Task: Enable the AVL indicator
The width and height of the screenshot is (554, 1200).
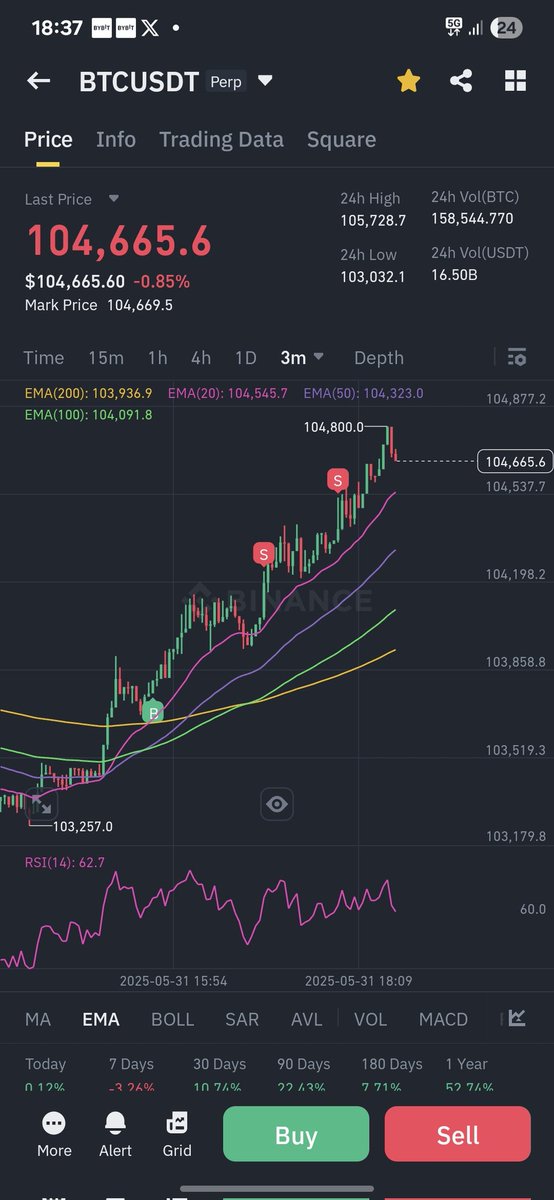Action: tap(307, 1019)
